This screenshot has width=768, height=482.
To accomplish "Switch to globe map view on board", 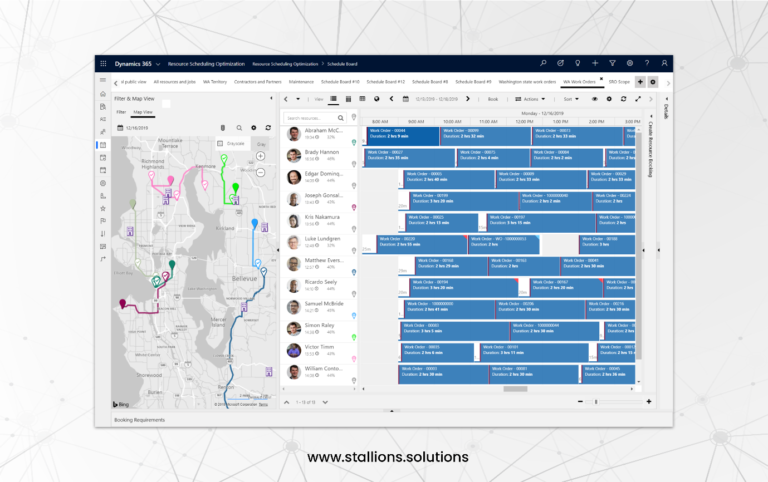I will [x=376, y=99].
